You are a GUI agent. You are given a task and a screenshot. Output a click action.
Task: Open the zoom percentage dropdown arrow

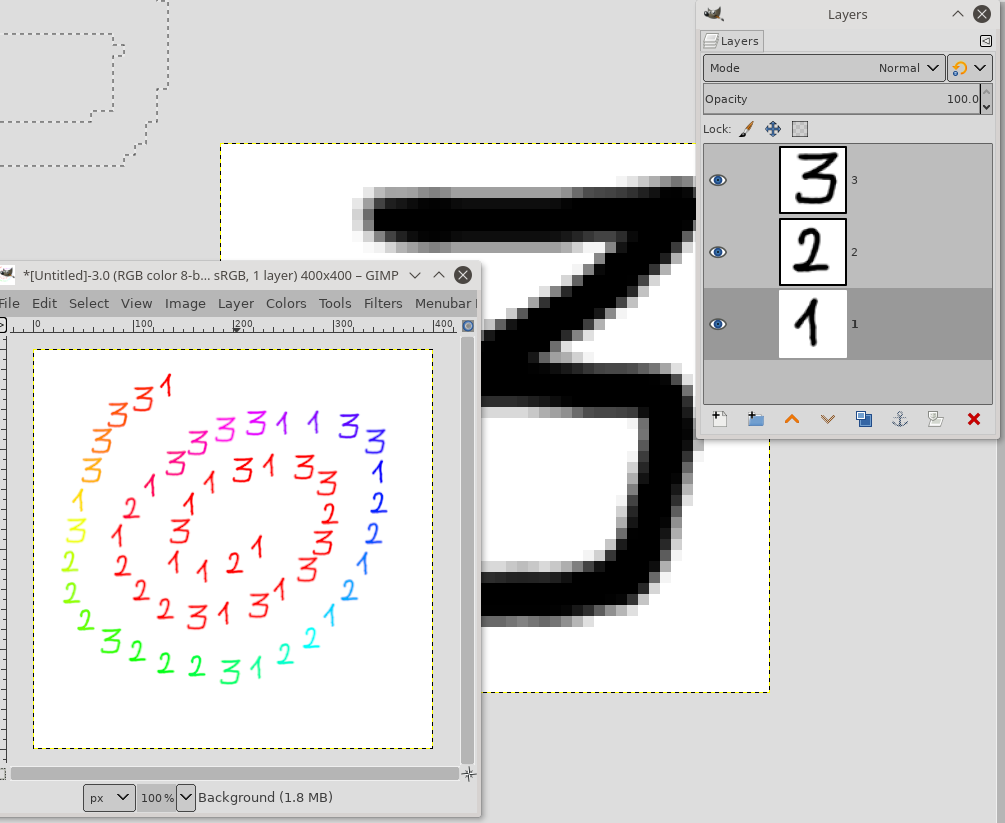pyautogui.click(x=186, y=798)
